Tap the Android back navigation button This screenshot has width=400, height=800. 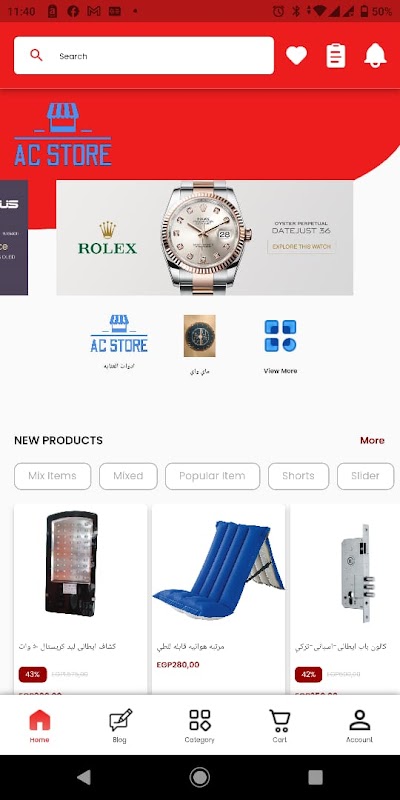click(84, 777)
